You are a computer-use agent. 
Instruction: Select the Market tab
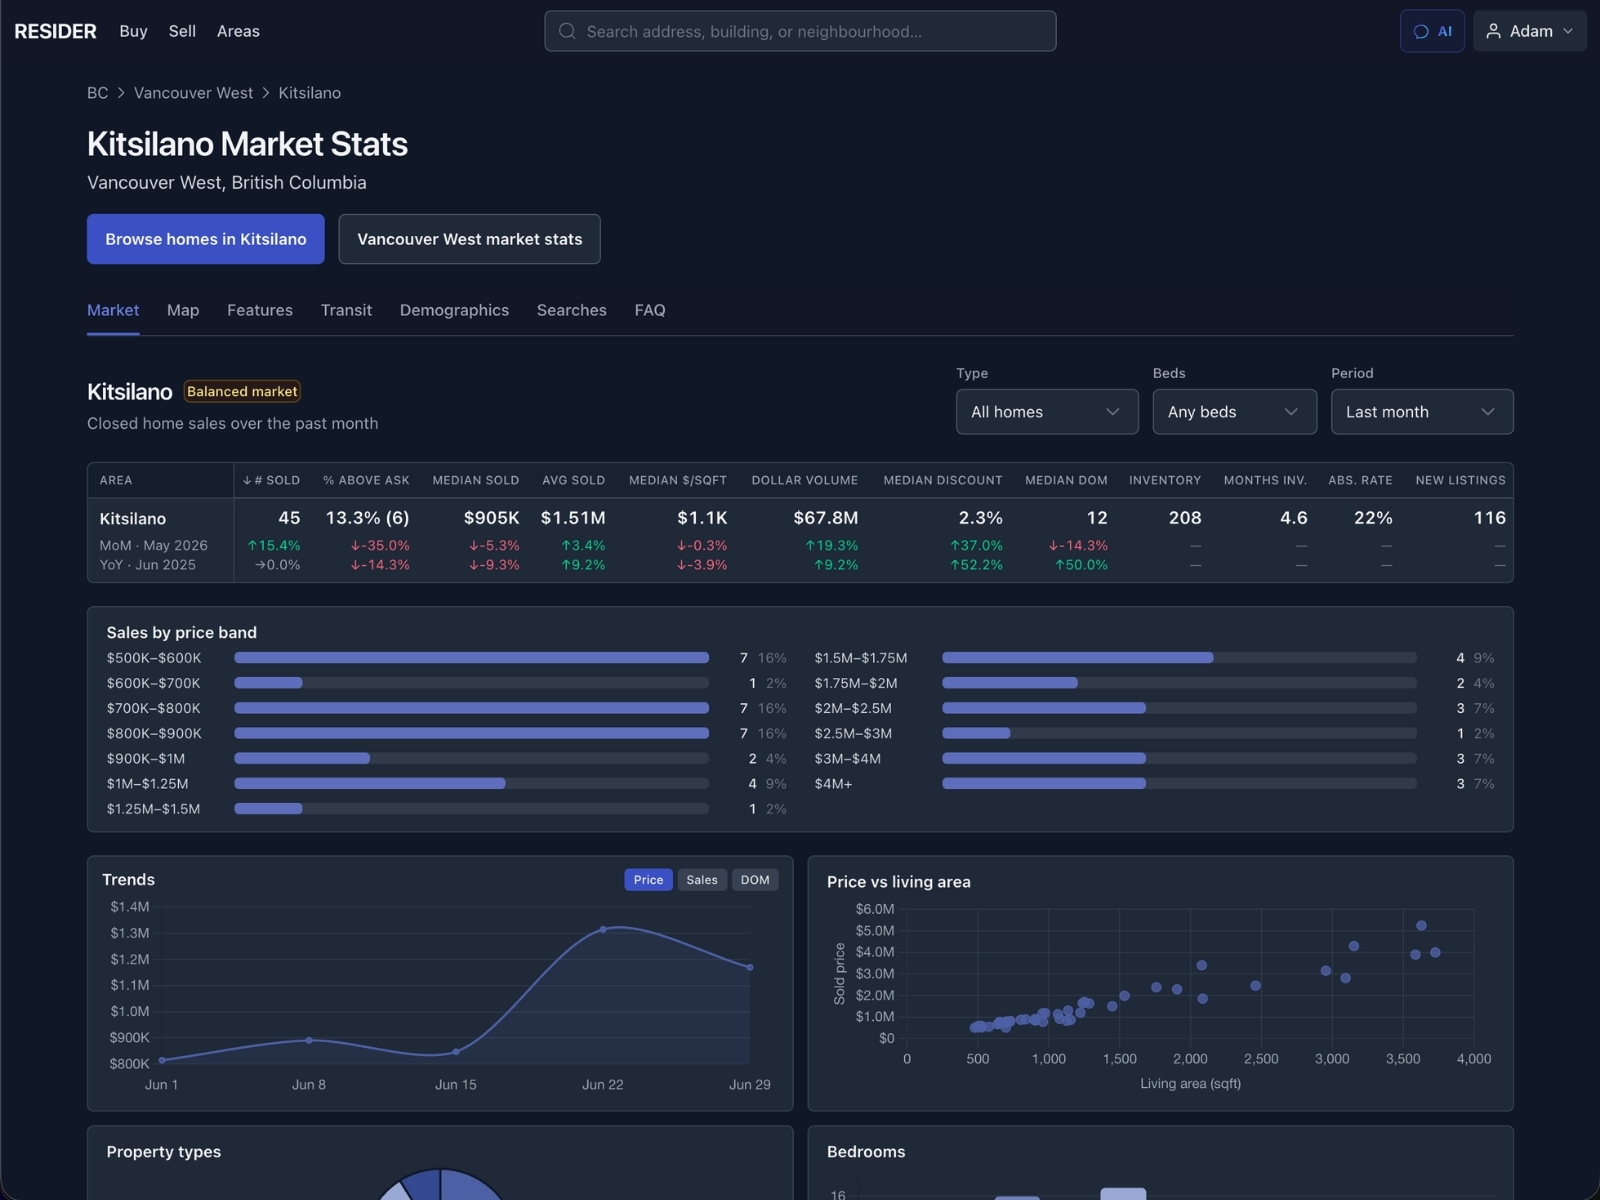[x=113, y=310]
